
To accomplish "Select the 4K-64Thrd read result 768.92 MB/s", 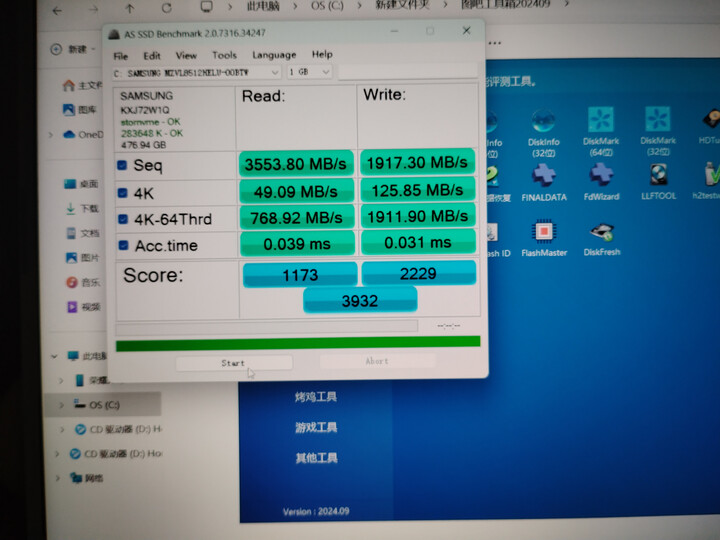I will [x=297, y=217].
